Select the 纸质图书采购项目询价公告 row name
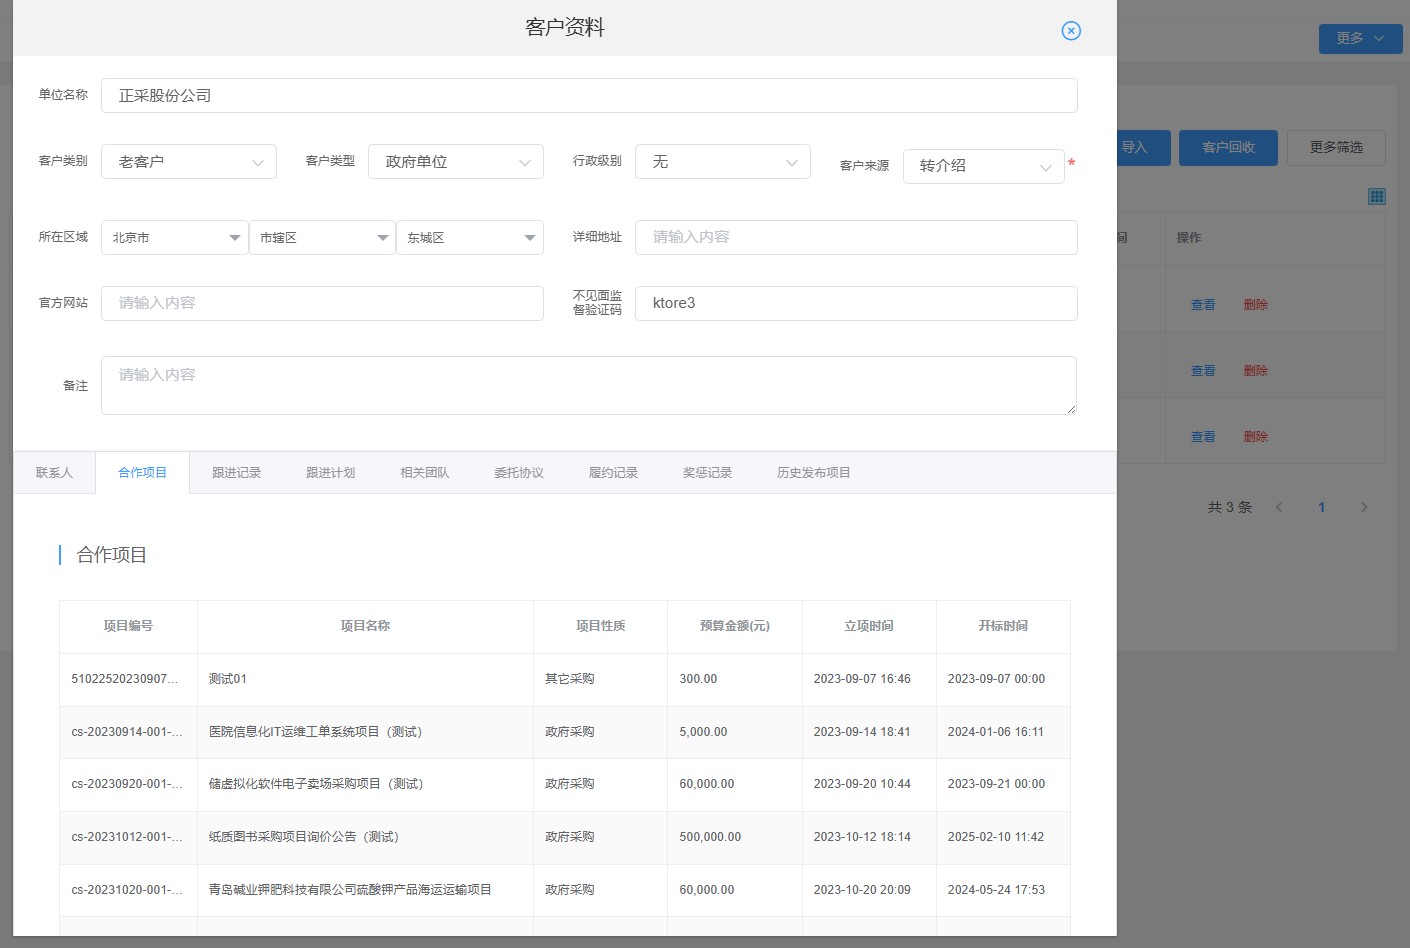 (304, 837)
